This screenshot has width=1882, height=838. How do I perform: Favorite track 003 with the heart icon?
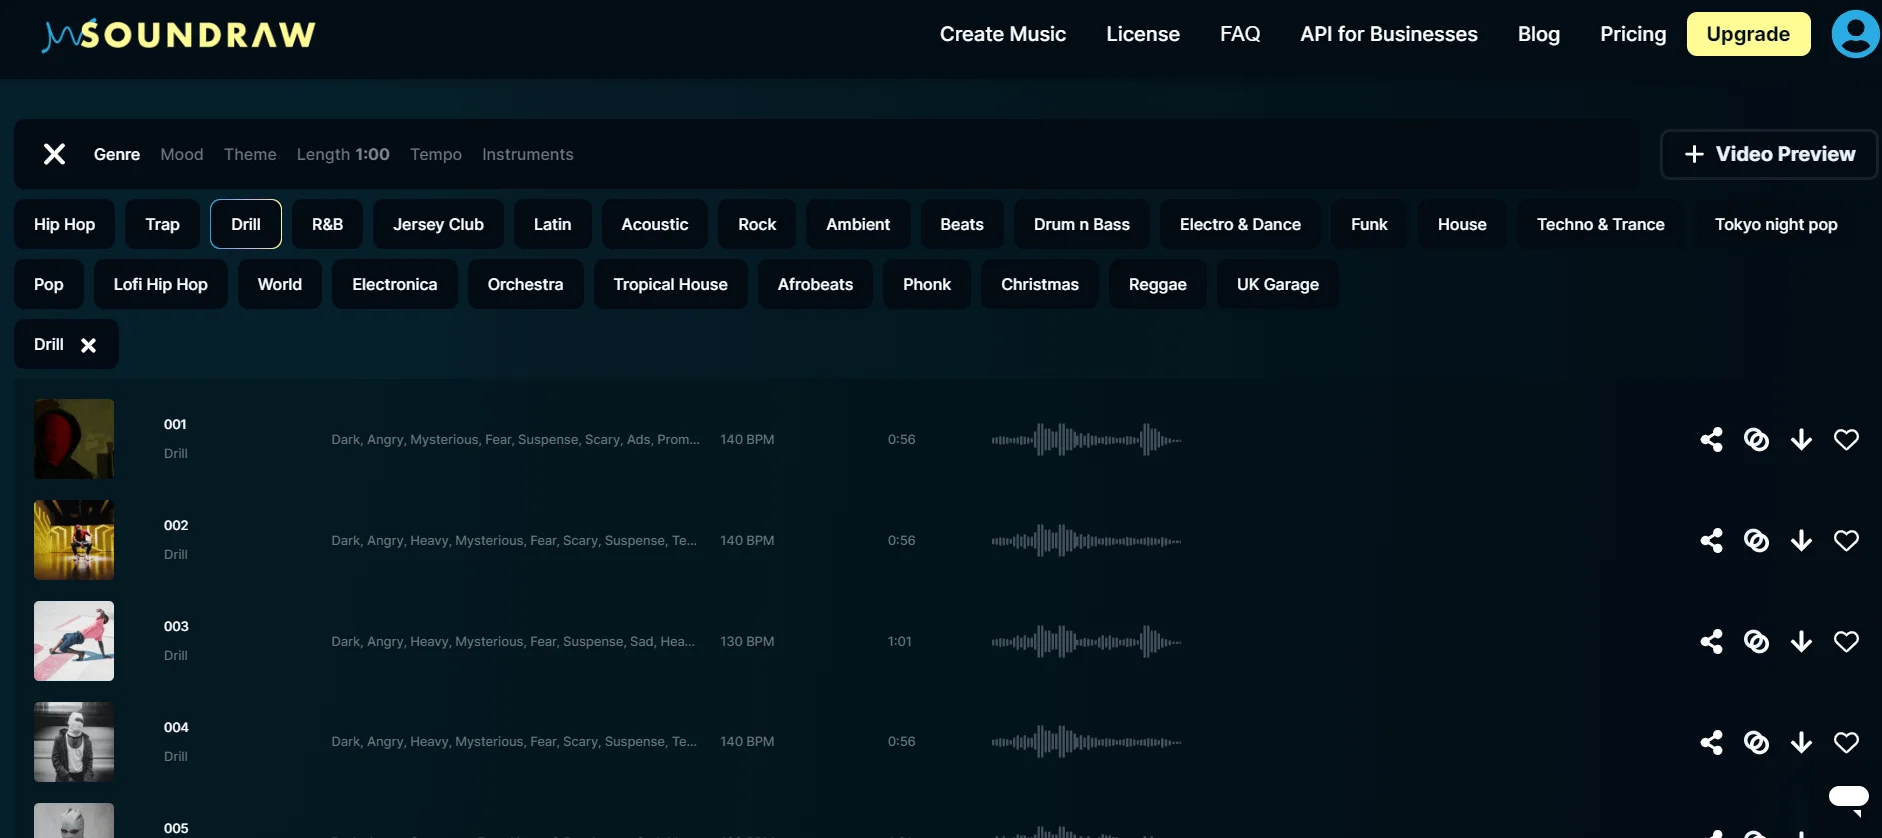[1846, 642]
